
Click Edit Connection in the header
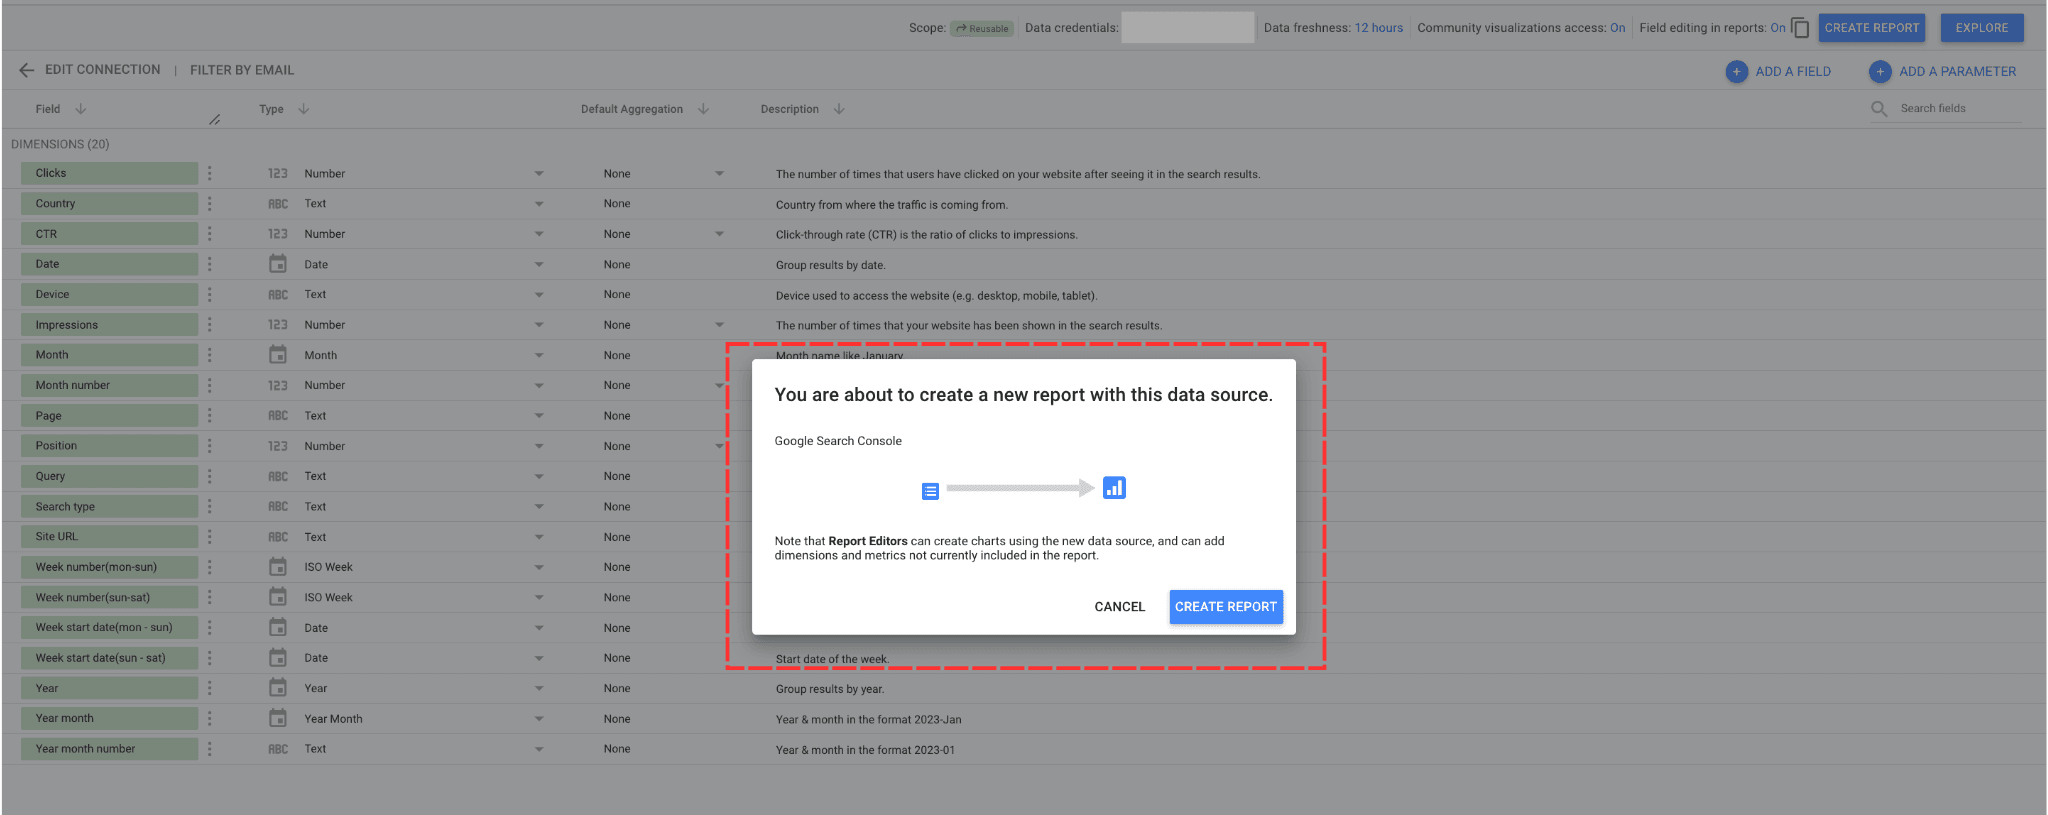(x=102, y=70)
